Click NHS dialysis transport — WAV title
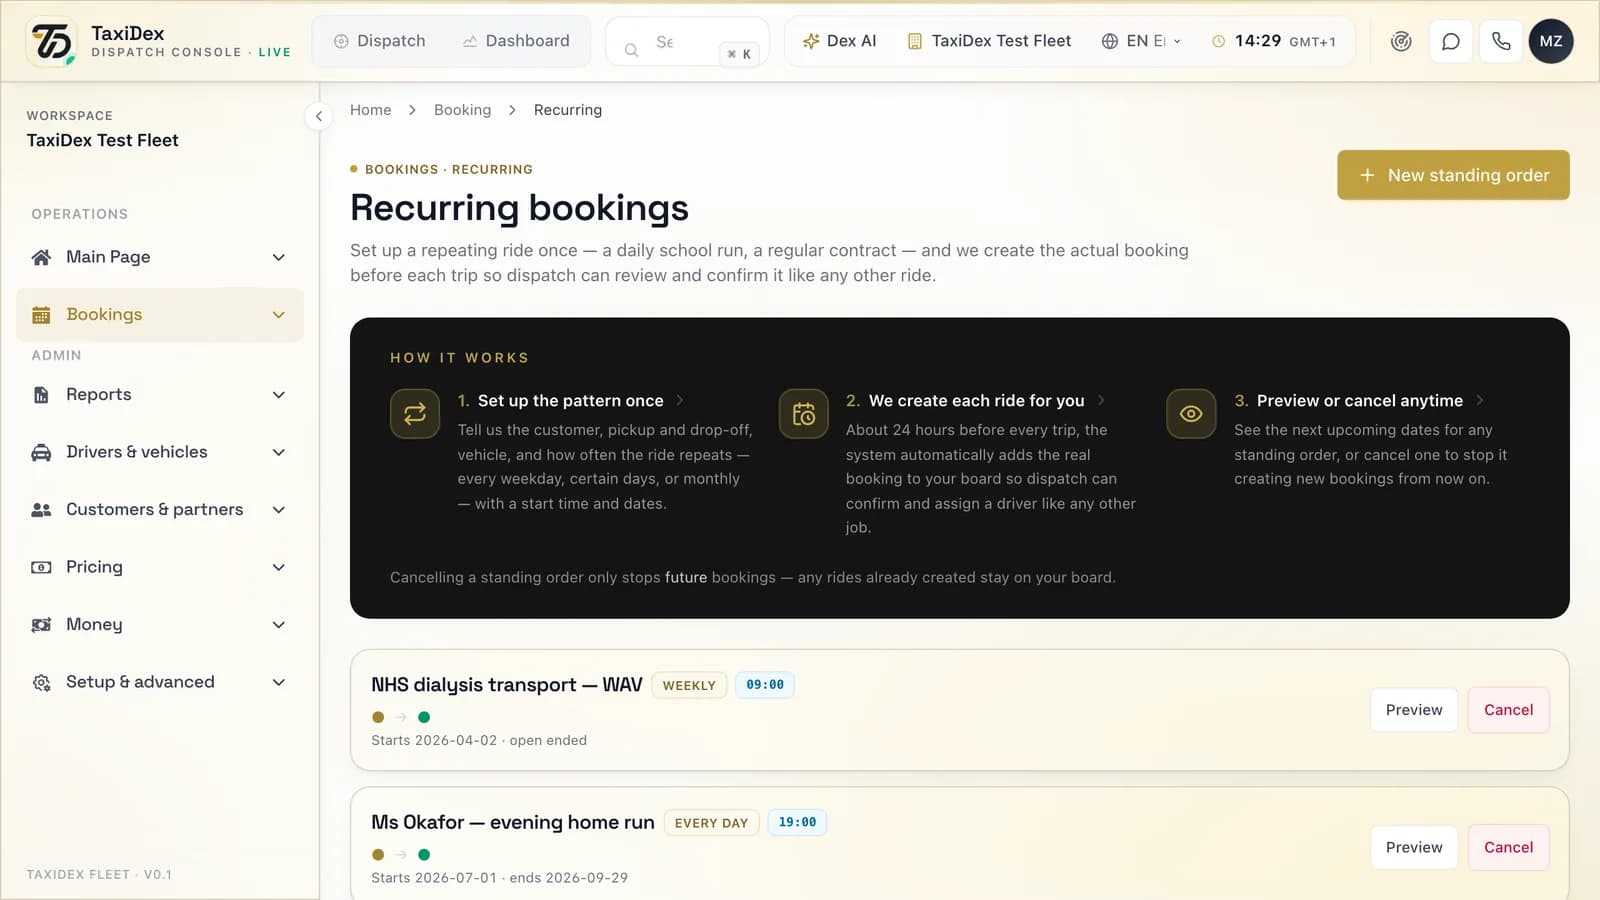This screenshot has width=1600, height=900. 507,685
